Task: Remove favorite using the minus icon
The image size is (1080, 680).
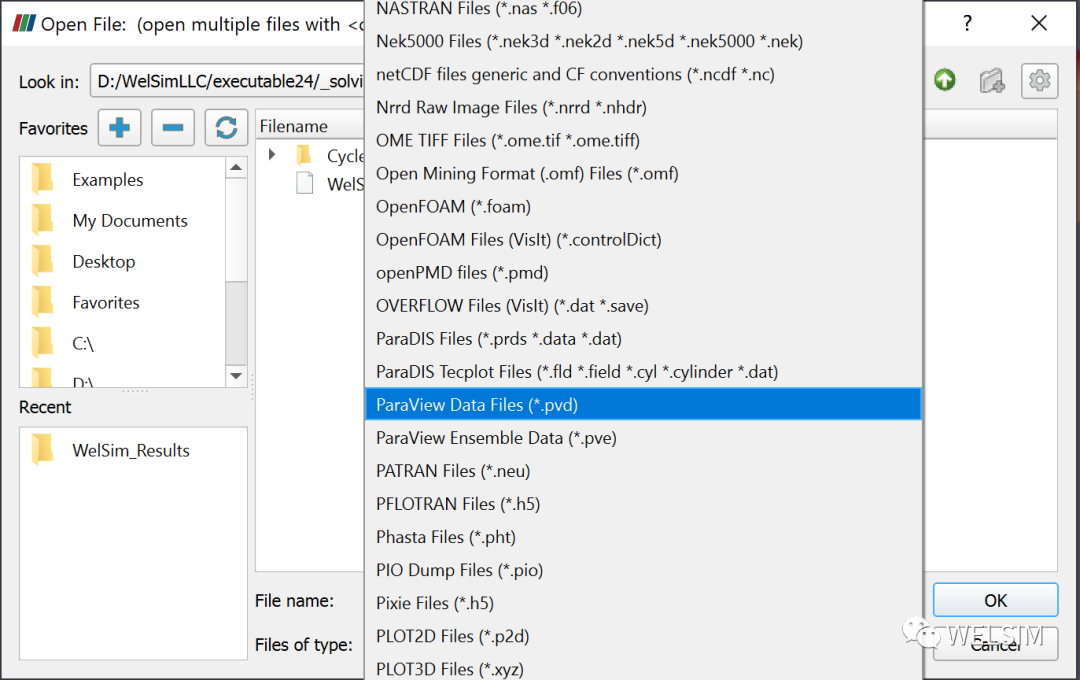Action: [x=172, y=127]
